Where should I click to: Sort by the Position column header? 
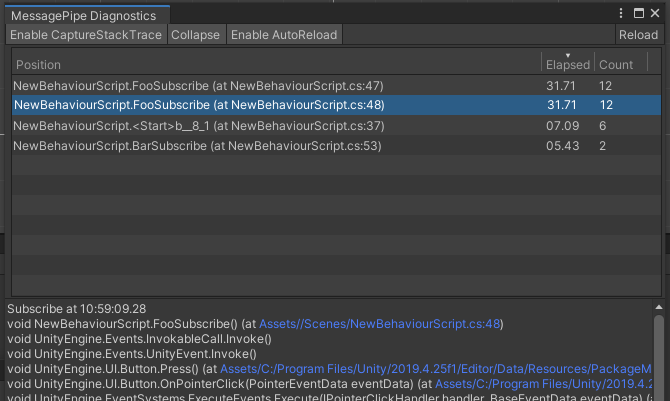pos(270,65)
